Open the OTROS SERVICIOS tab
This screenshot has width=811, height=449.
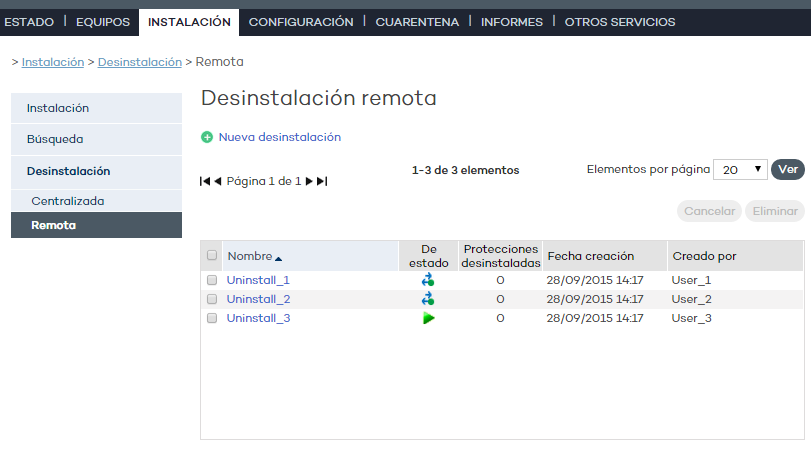click(x=620, y=22)
